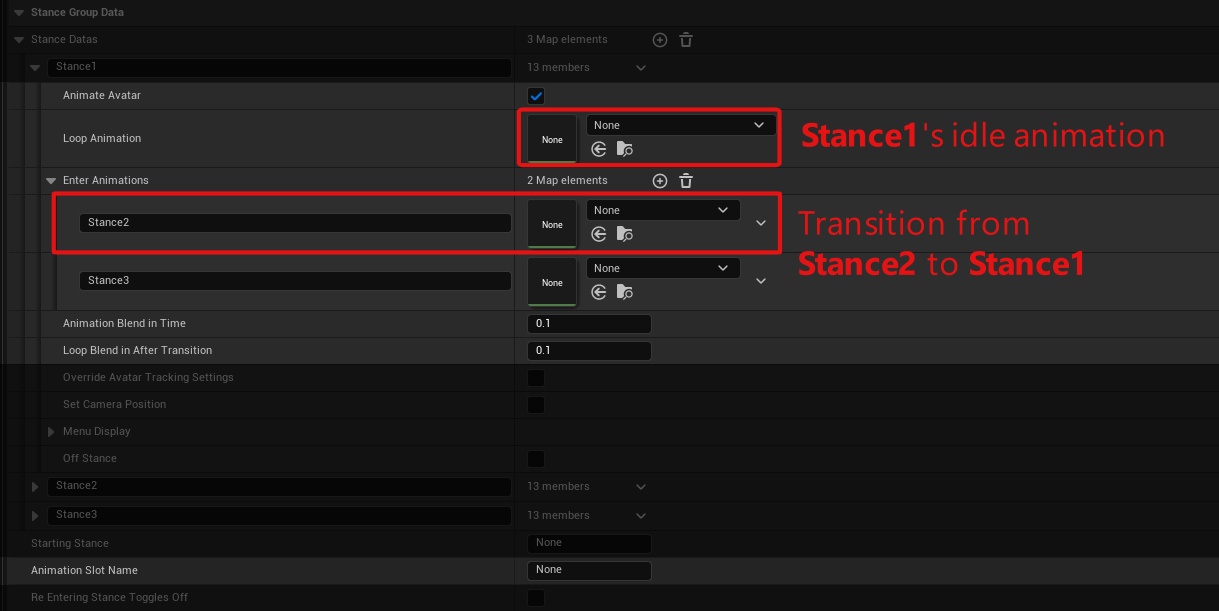Use selected asset arrow for Loop Animation
1219x611 pixels.
(599, 150)
